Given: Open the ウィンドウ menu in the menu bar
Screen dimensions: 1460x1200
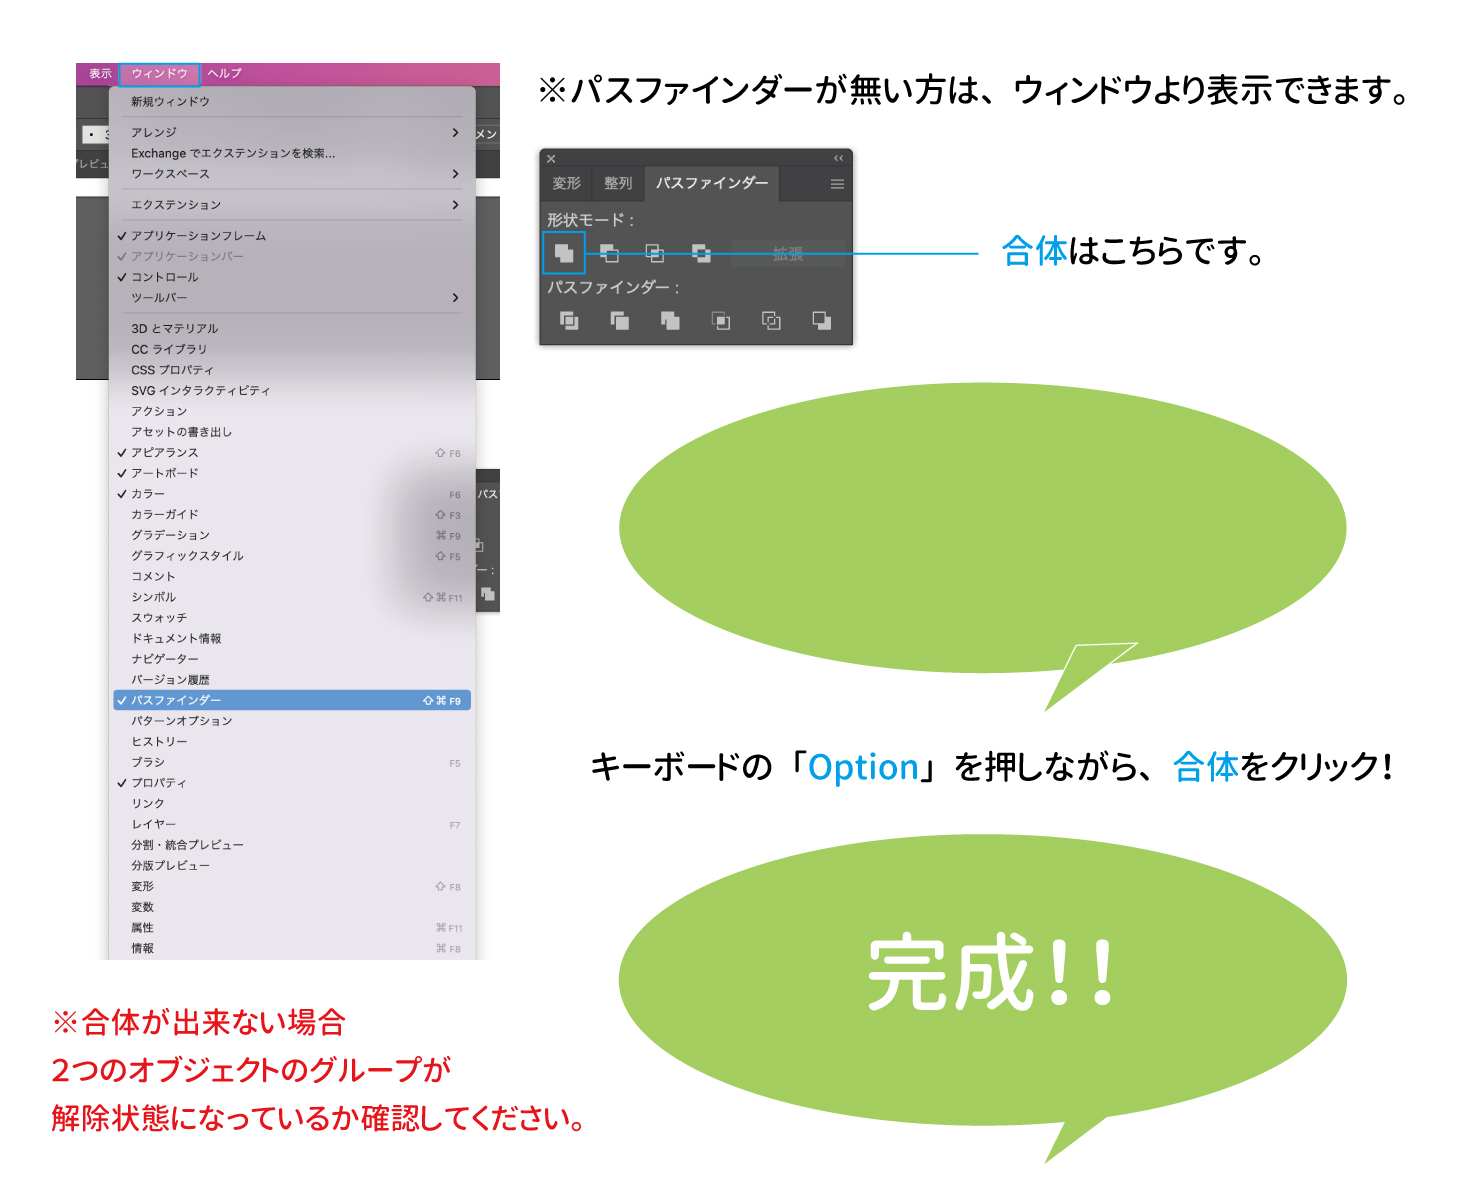Looking at the screenshot, I should pos(159,74).
